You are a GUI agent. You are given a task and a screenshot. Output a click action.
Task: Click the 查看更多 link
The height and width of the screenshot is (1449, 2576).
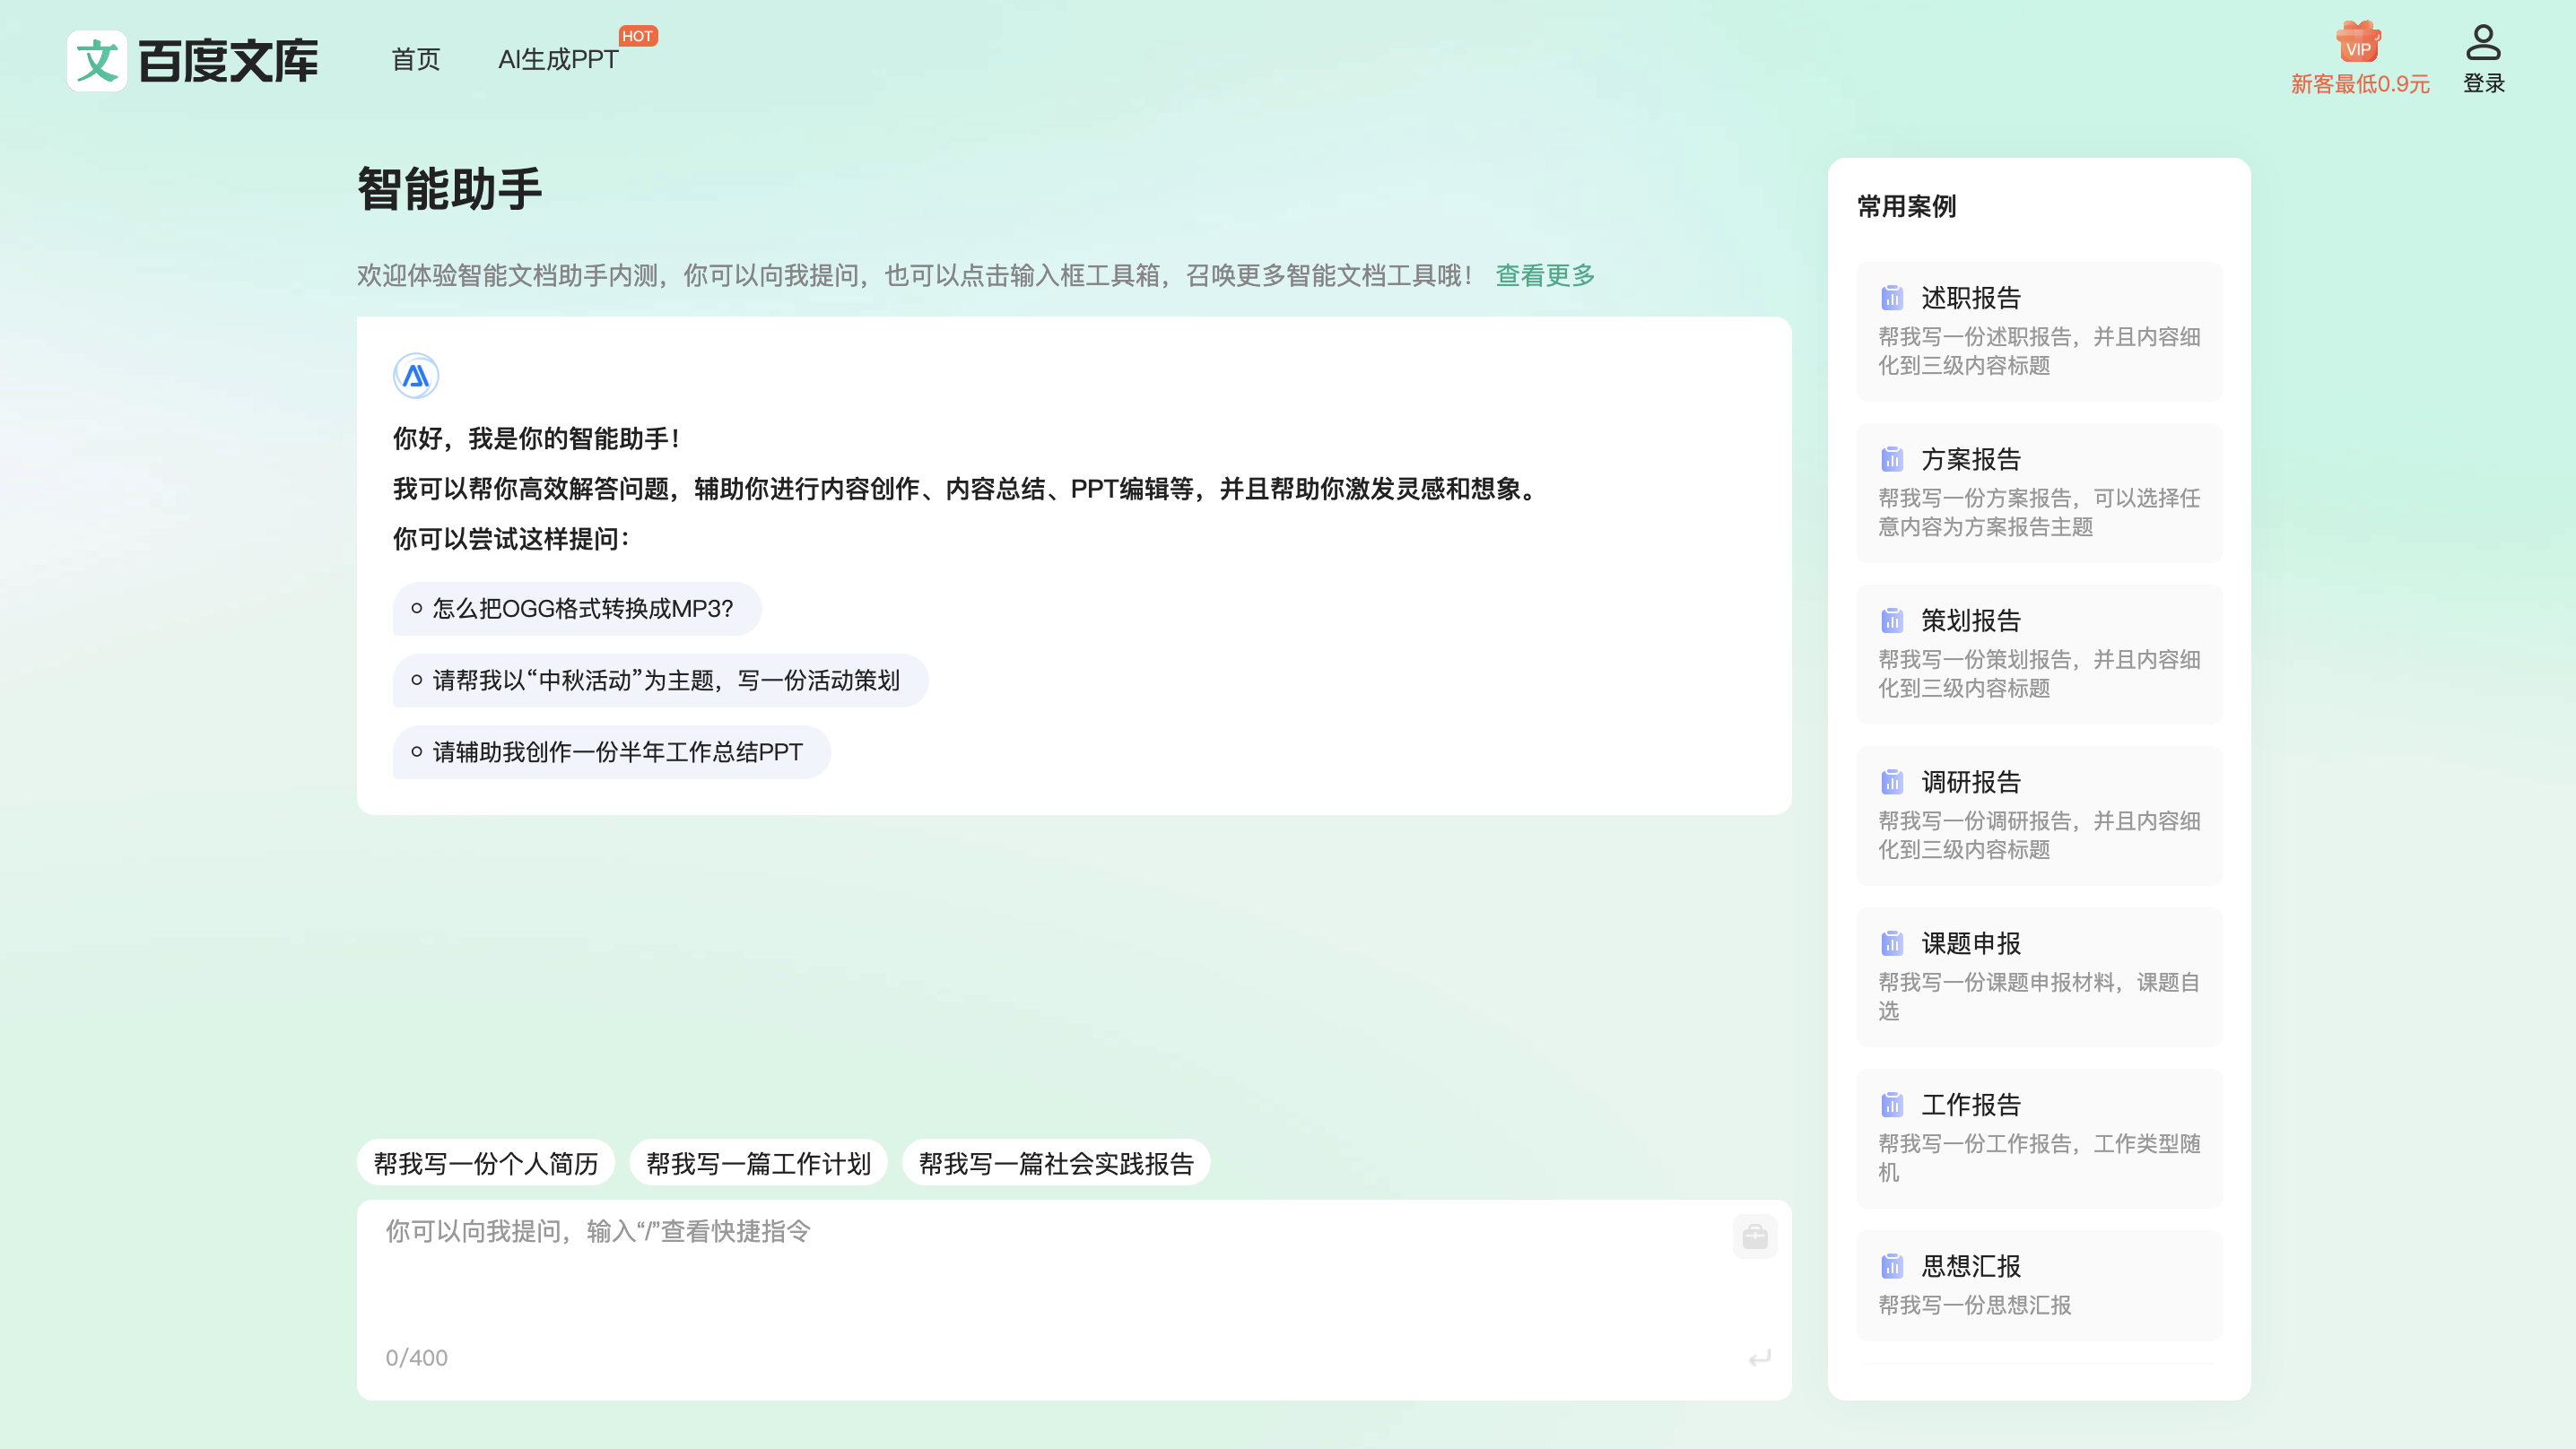click(1545, 275)
